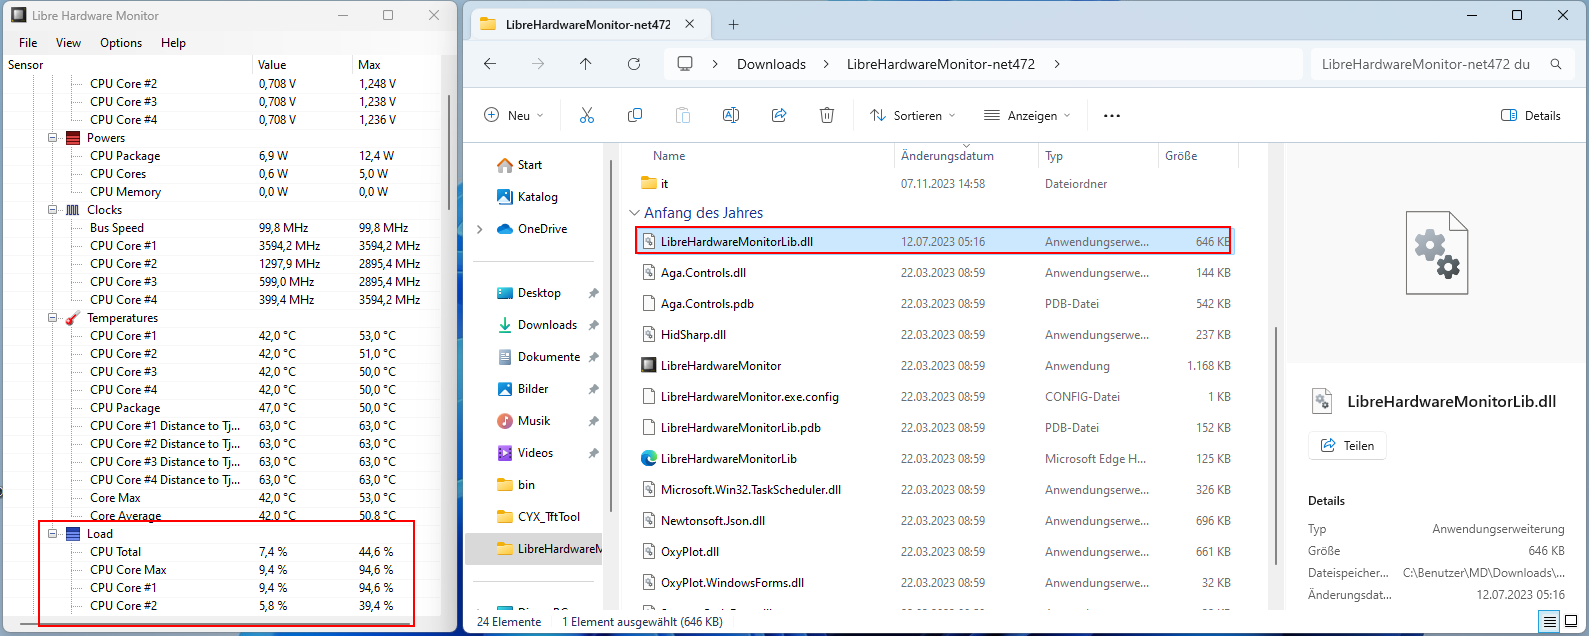The width and height of the screenshot is (1589, 636).
Task: Refresh the Explorer folder view
Action: (x=634, y=64)
